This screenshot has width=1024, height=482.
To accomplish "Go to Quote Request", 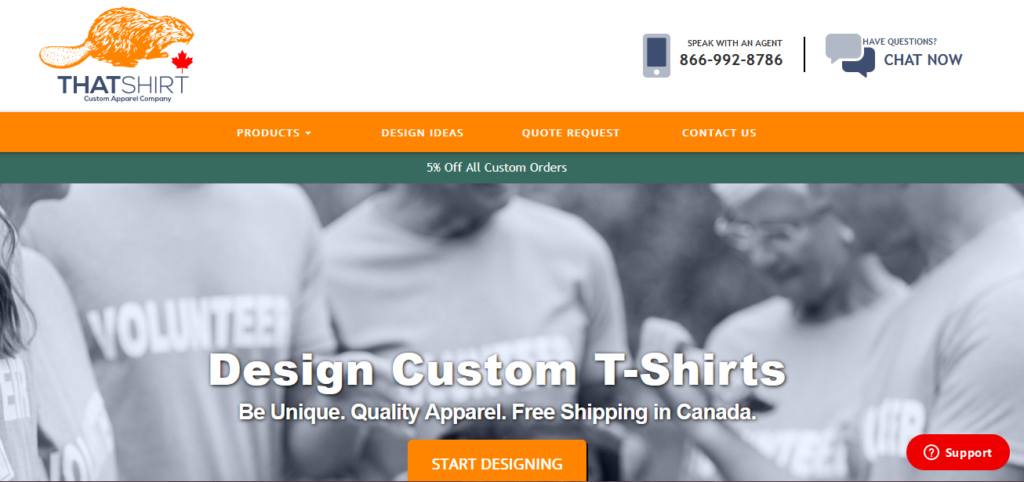I will (x=570, y=133).
